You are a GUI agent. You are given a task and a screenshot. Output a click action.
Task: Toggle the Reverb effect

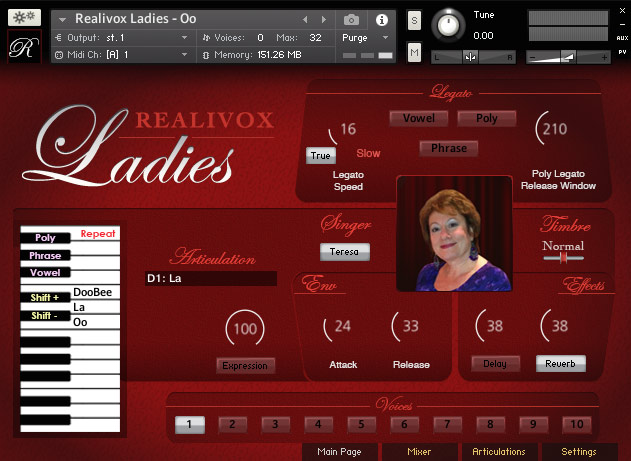click(561, 364)
